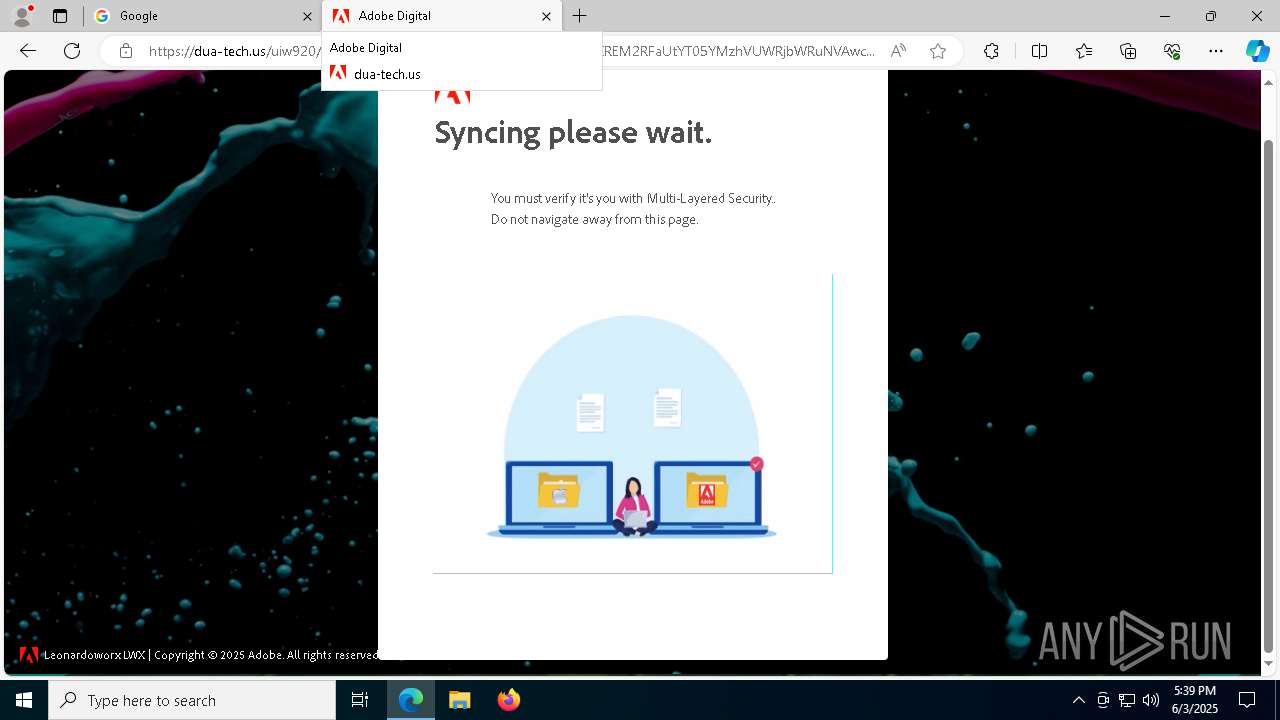The height and width of the screenshot is (720, 1280).
Task: Open network status tray icon
Action: (x=1127, y=700)
